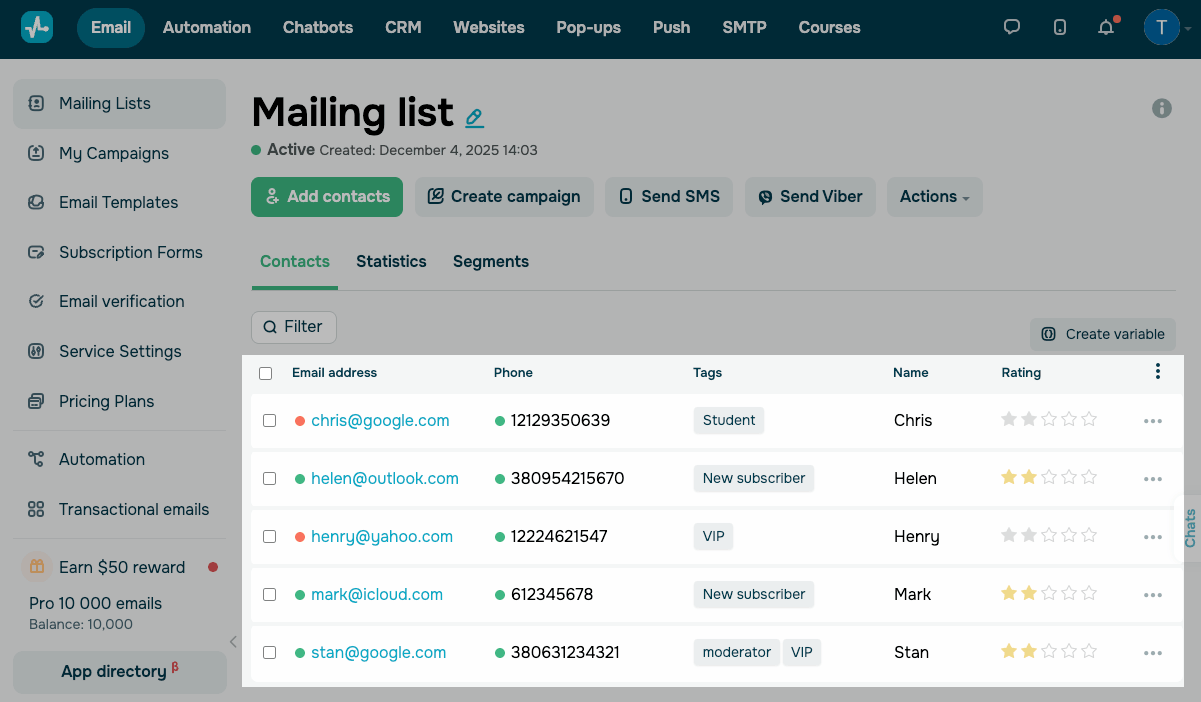Screen dimensions: 1201x702
Task: Switch to the Statistics tab
Action: 391,262
